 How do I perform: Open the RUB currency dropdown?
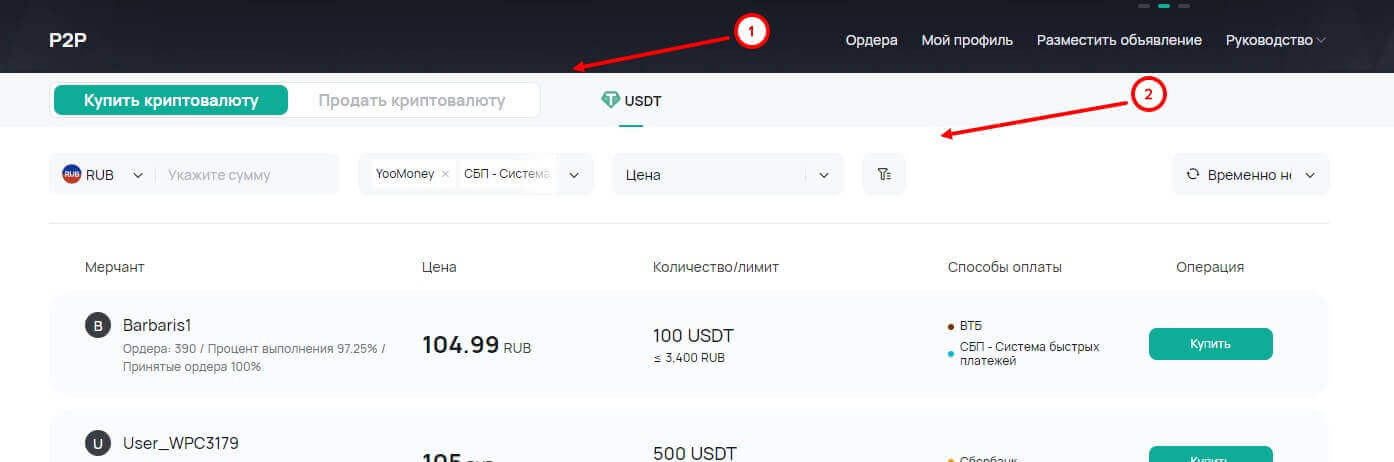point(138,174)
